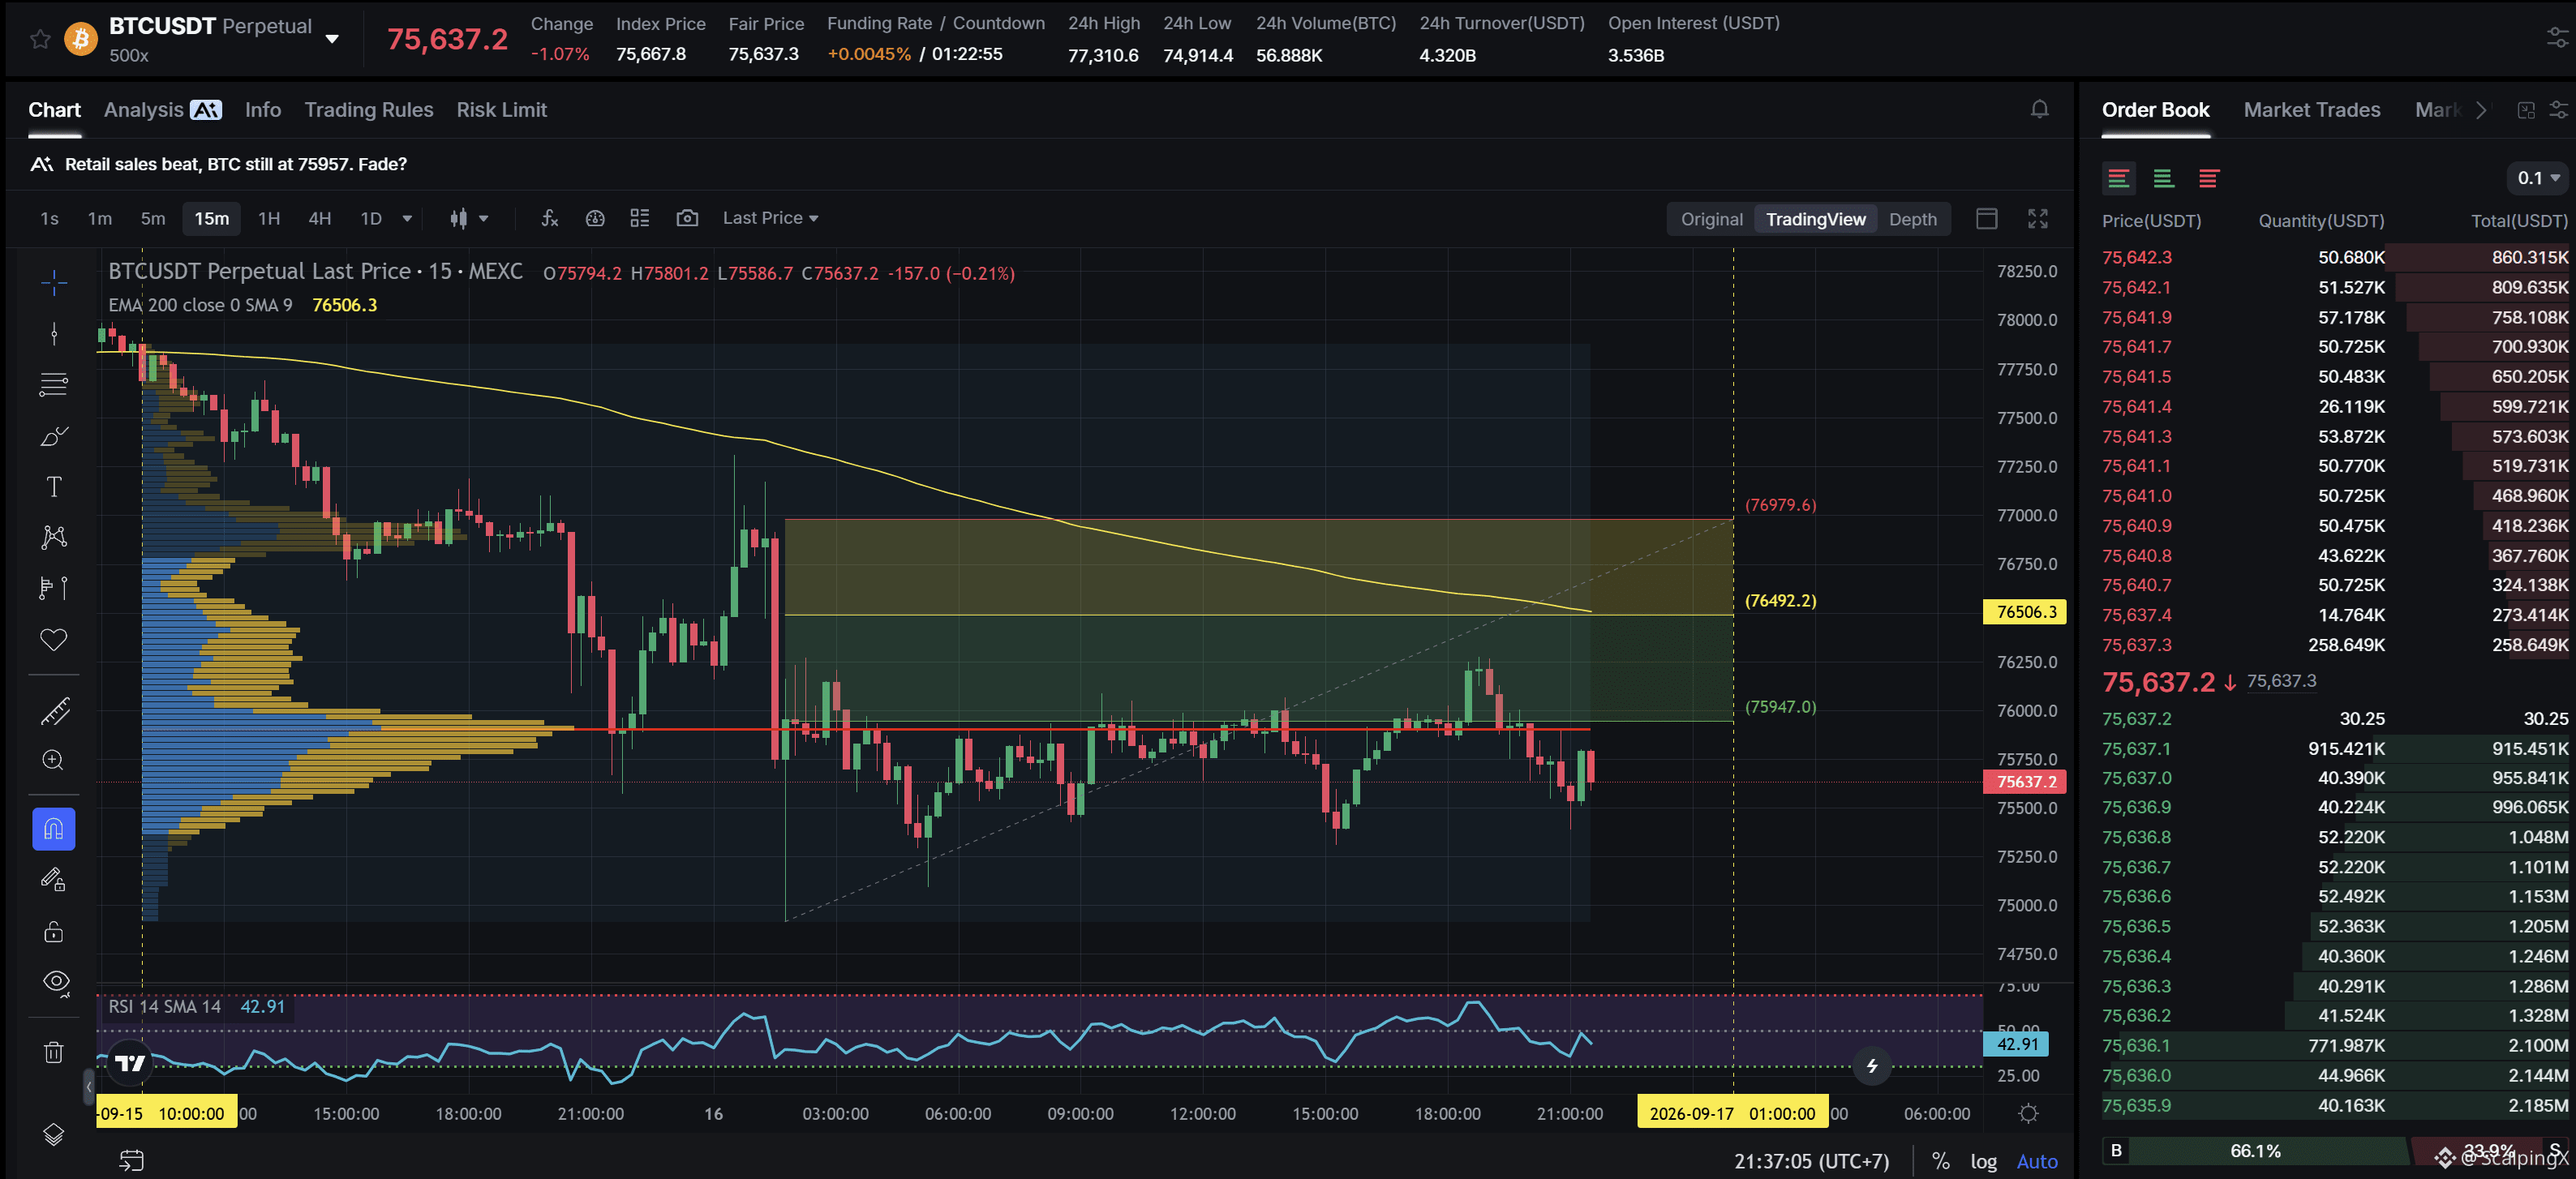Enable log scale on price axis

[1983, 1161]
